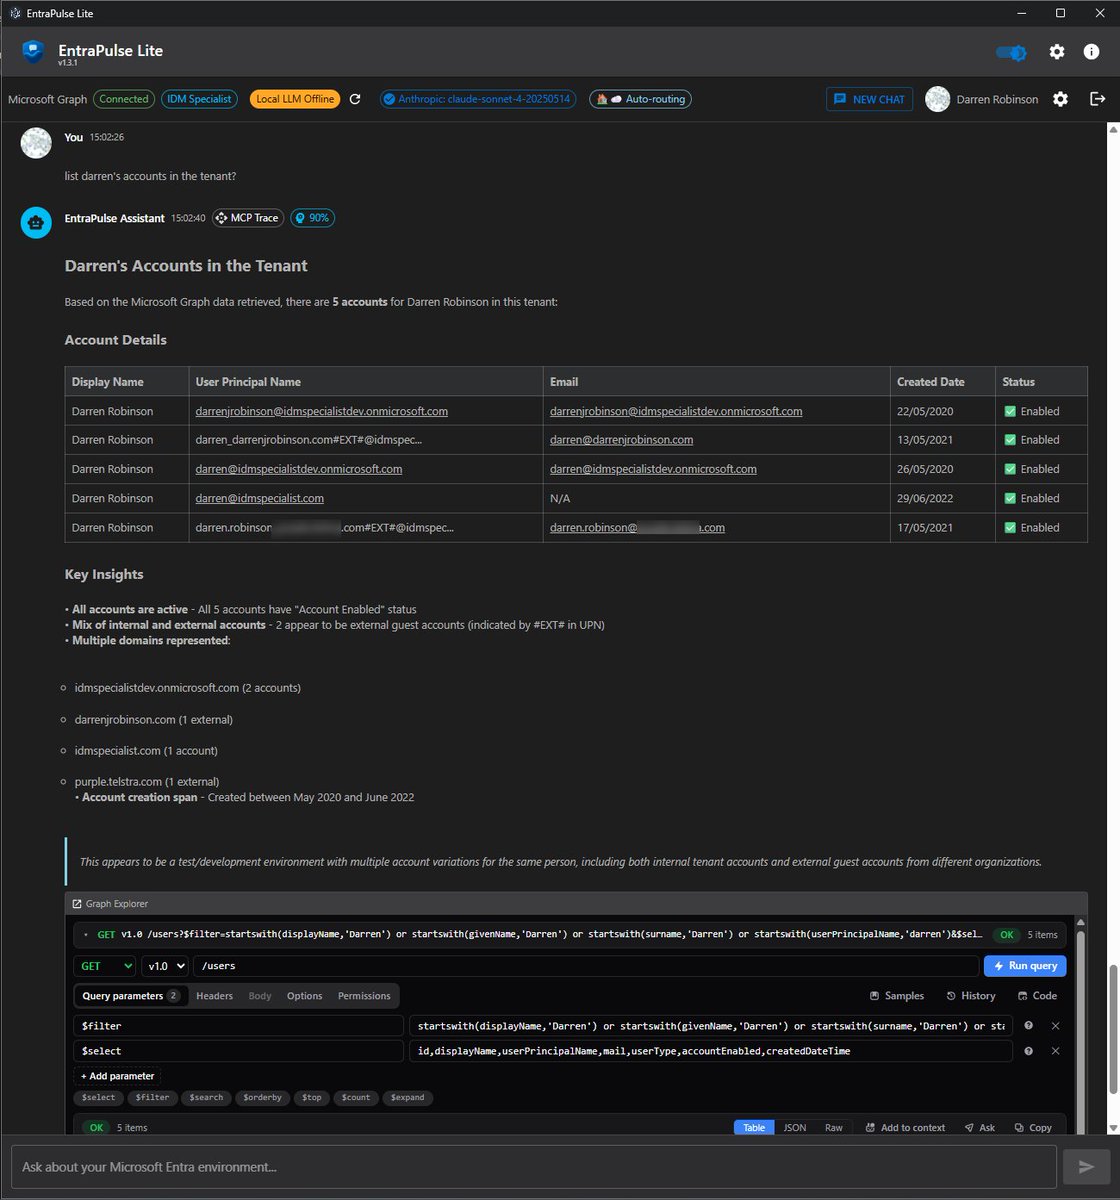The width and height of the screenshot is (1120, 1200).
Task: Click the $select value field
Action: (710, 1051)
